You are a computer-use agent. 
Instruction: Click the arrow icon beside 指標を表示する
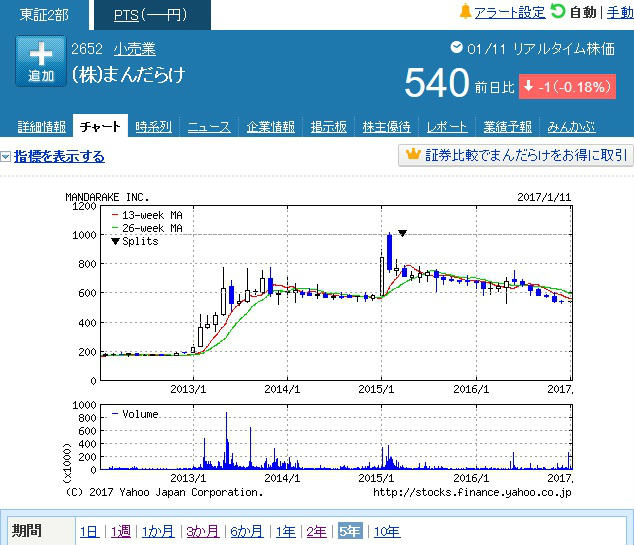5,157
